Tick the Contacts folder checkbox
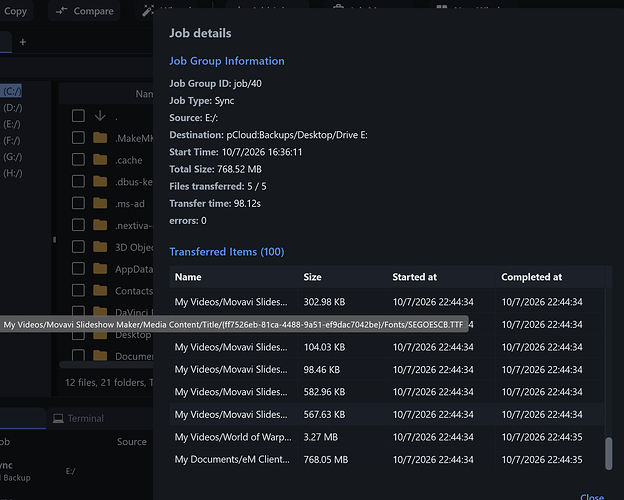 pos(78,290)
